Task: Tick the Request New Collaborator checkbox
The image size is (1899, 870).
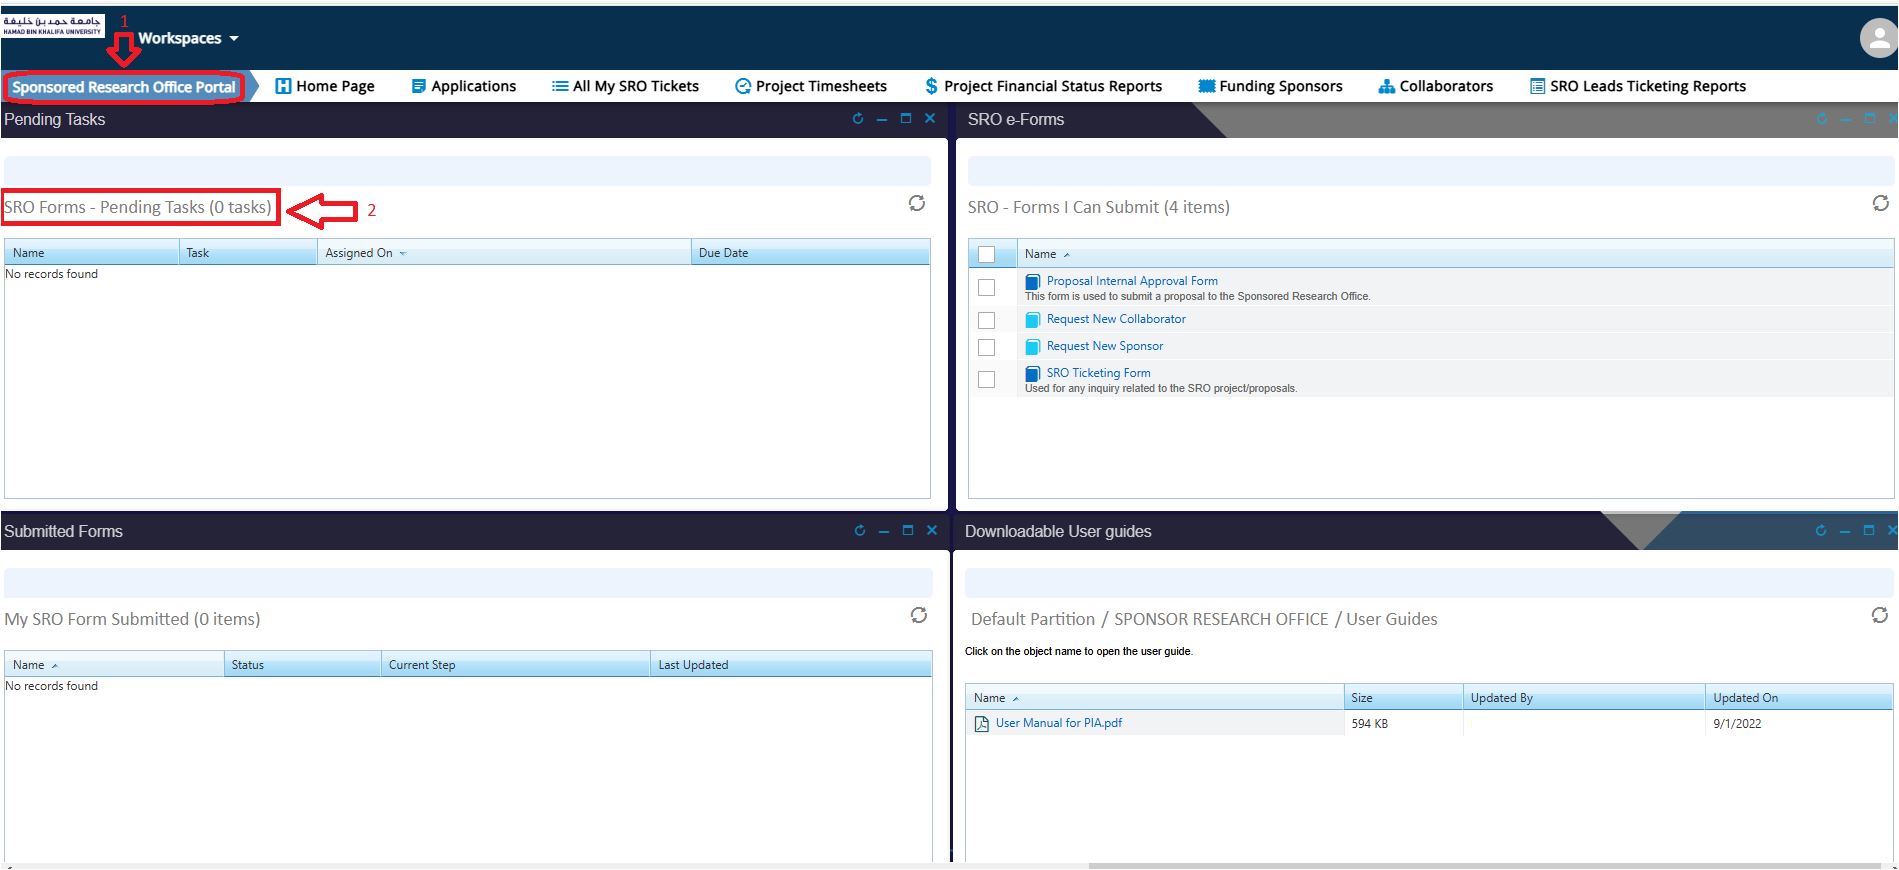Action: click(986, 320)
